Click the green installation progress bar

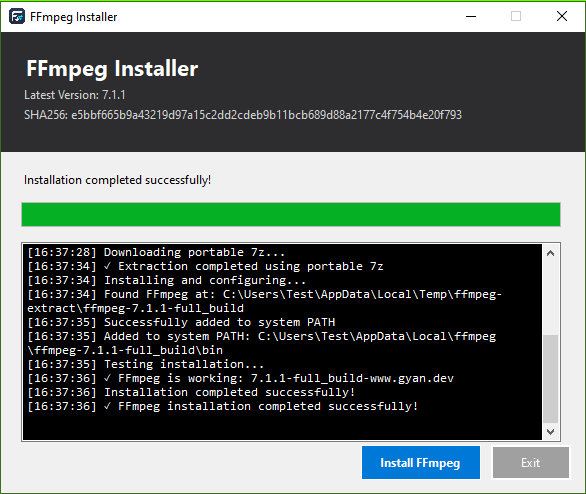point(291,214)
